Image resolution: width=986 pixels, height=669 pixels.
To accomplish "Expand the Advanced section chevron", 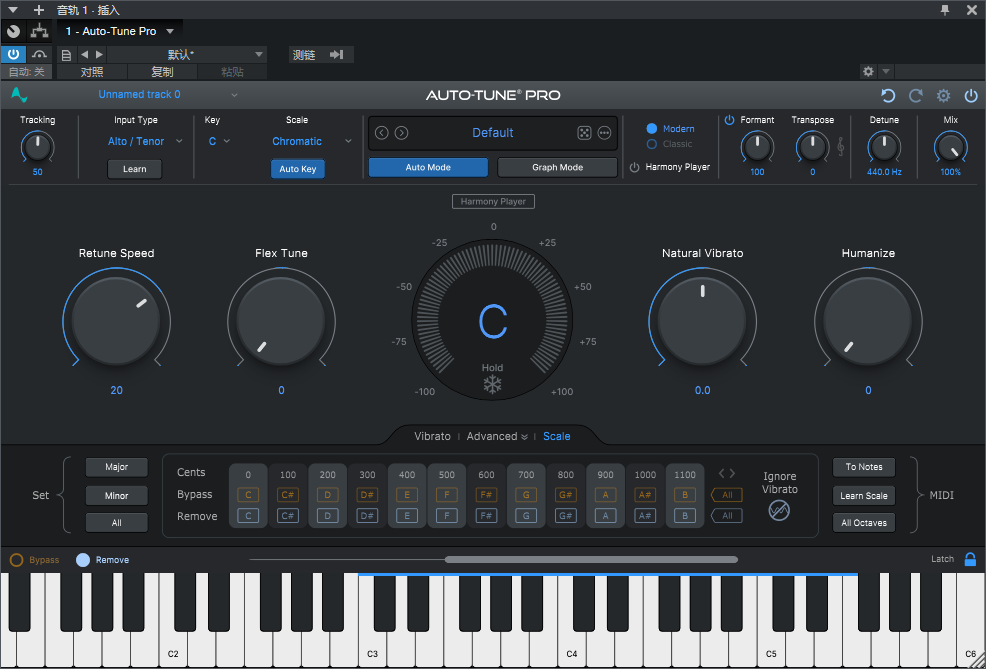I will (524, 436).
